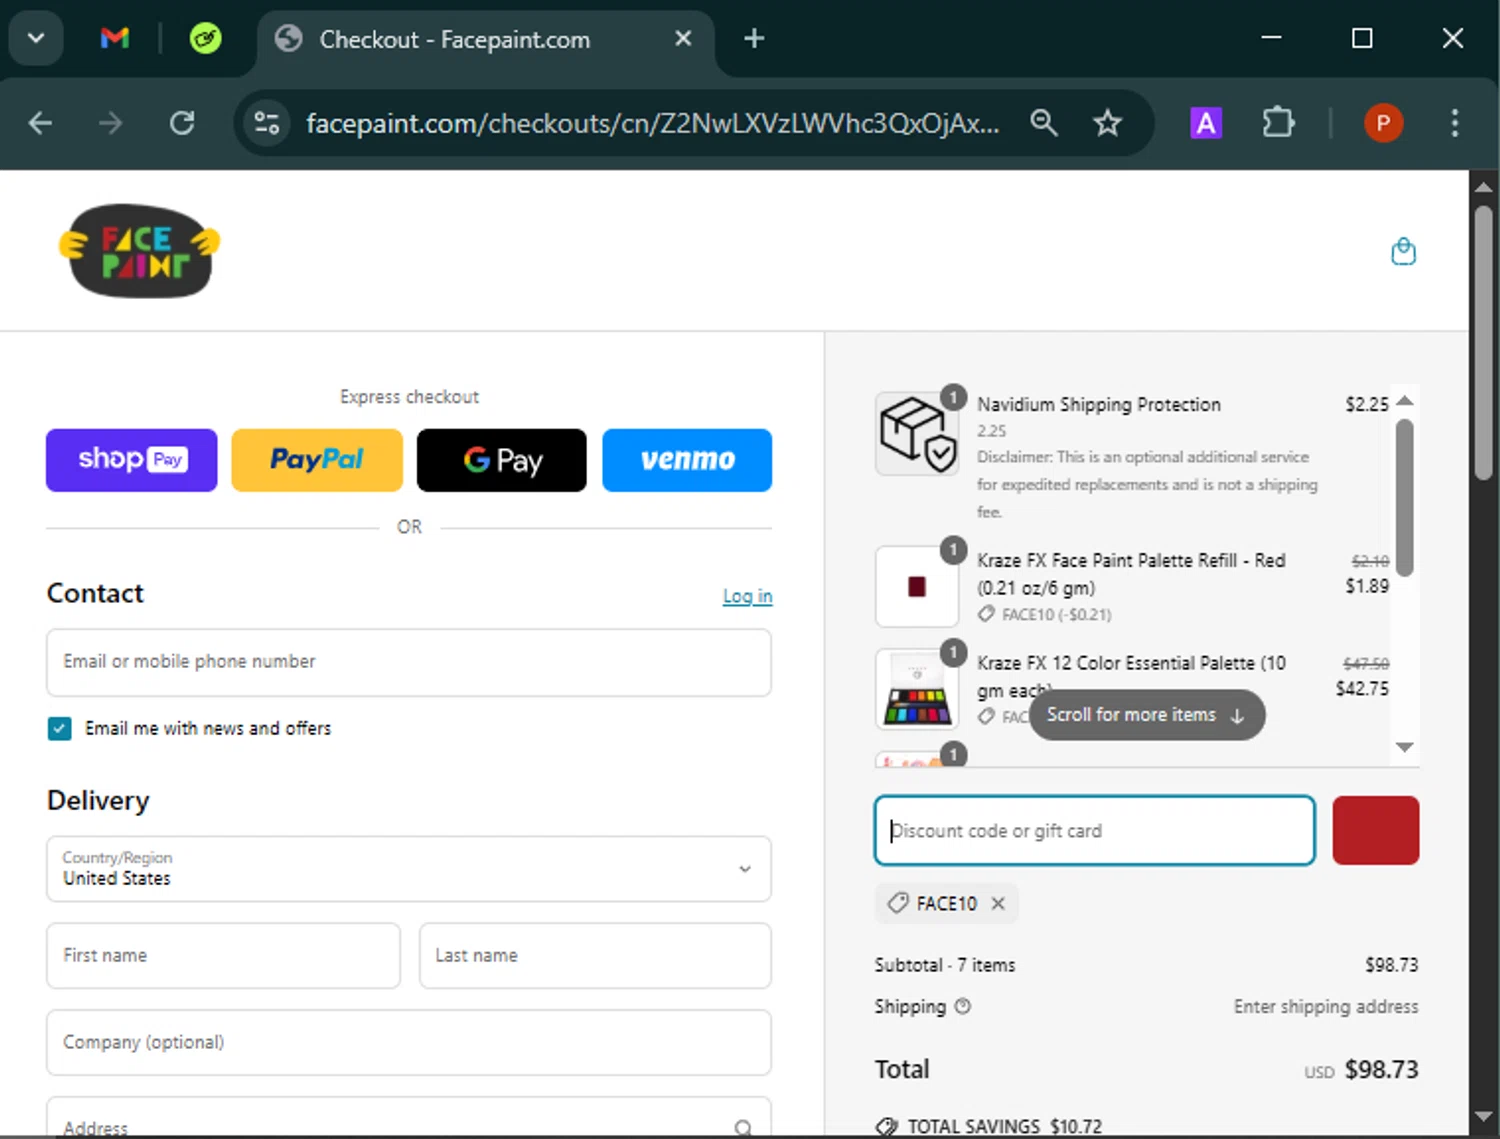
Task: Close the Checkout - Facepaint.com tab
Action: coord(683,38)
